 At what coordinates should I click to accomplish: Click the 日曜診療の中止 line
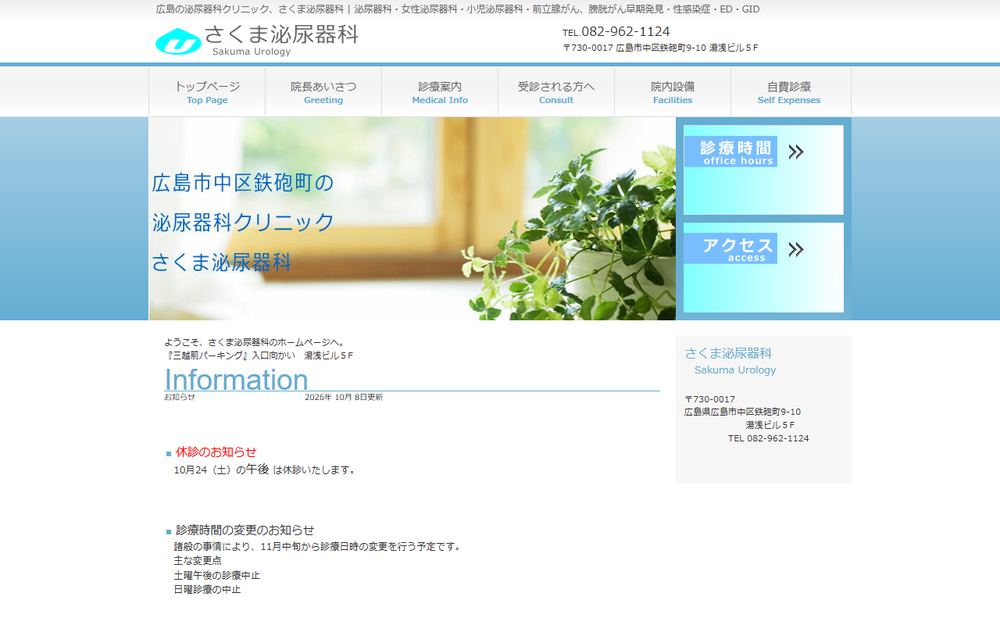pyautogui.click(x=207, y=590)
